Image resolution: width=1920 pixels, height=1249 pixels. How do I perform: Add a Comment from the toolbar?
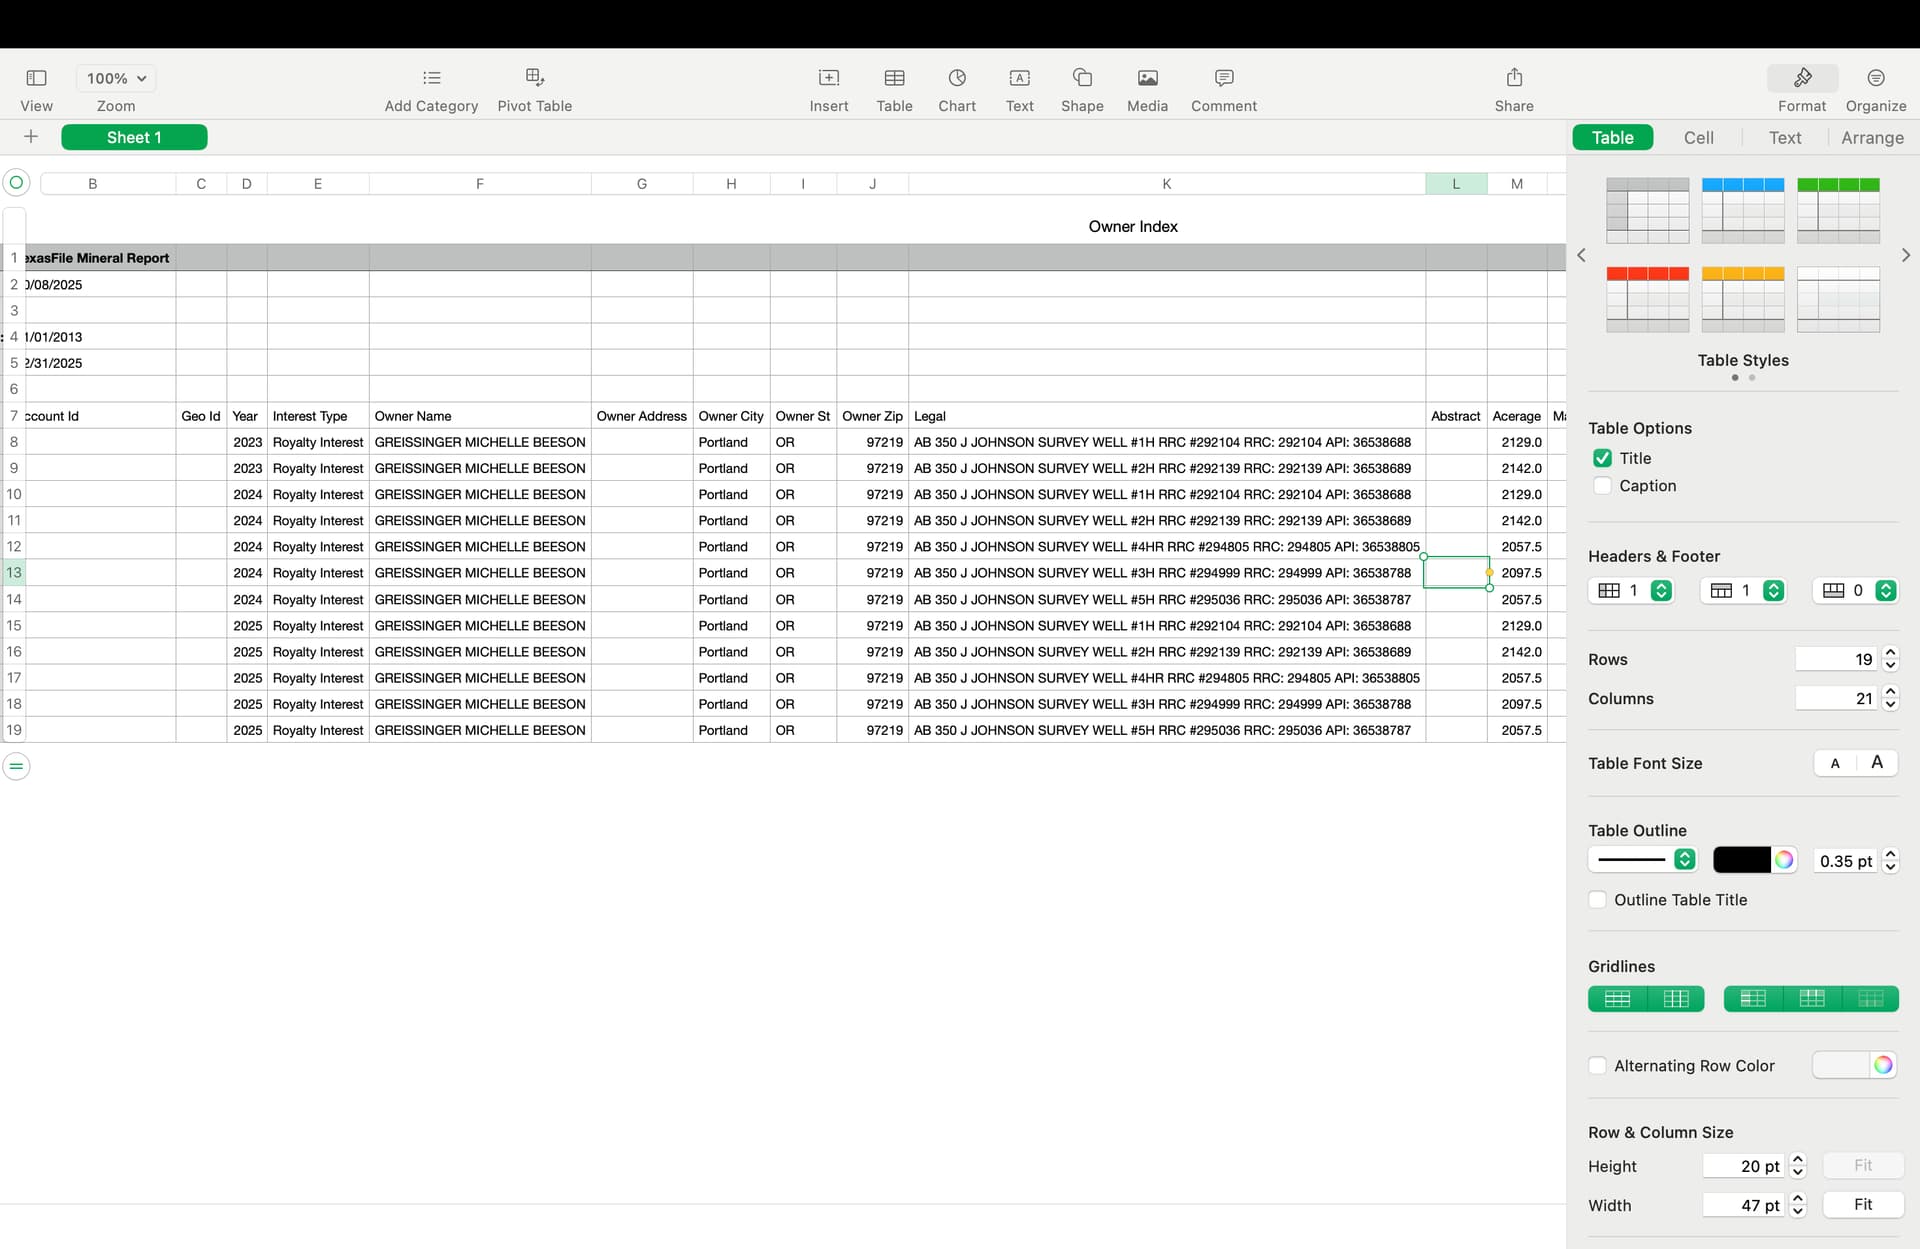coord(1223,78)
